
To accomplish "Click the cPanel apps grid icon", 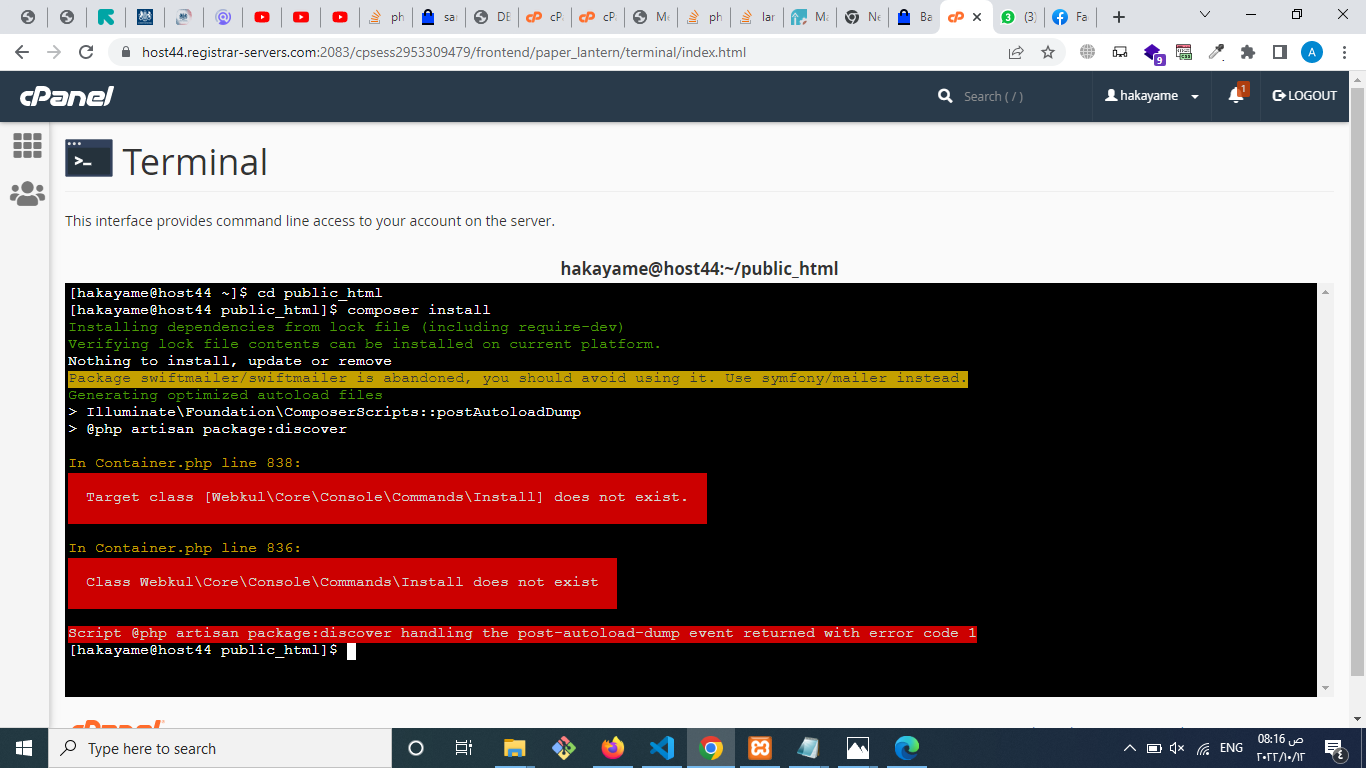I will [27, 145].
